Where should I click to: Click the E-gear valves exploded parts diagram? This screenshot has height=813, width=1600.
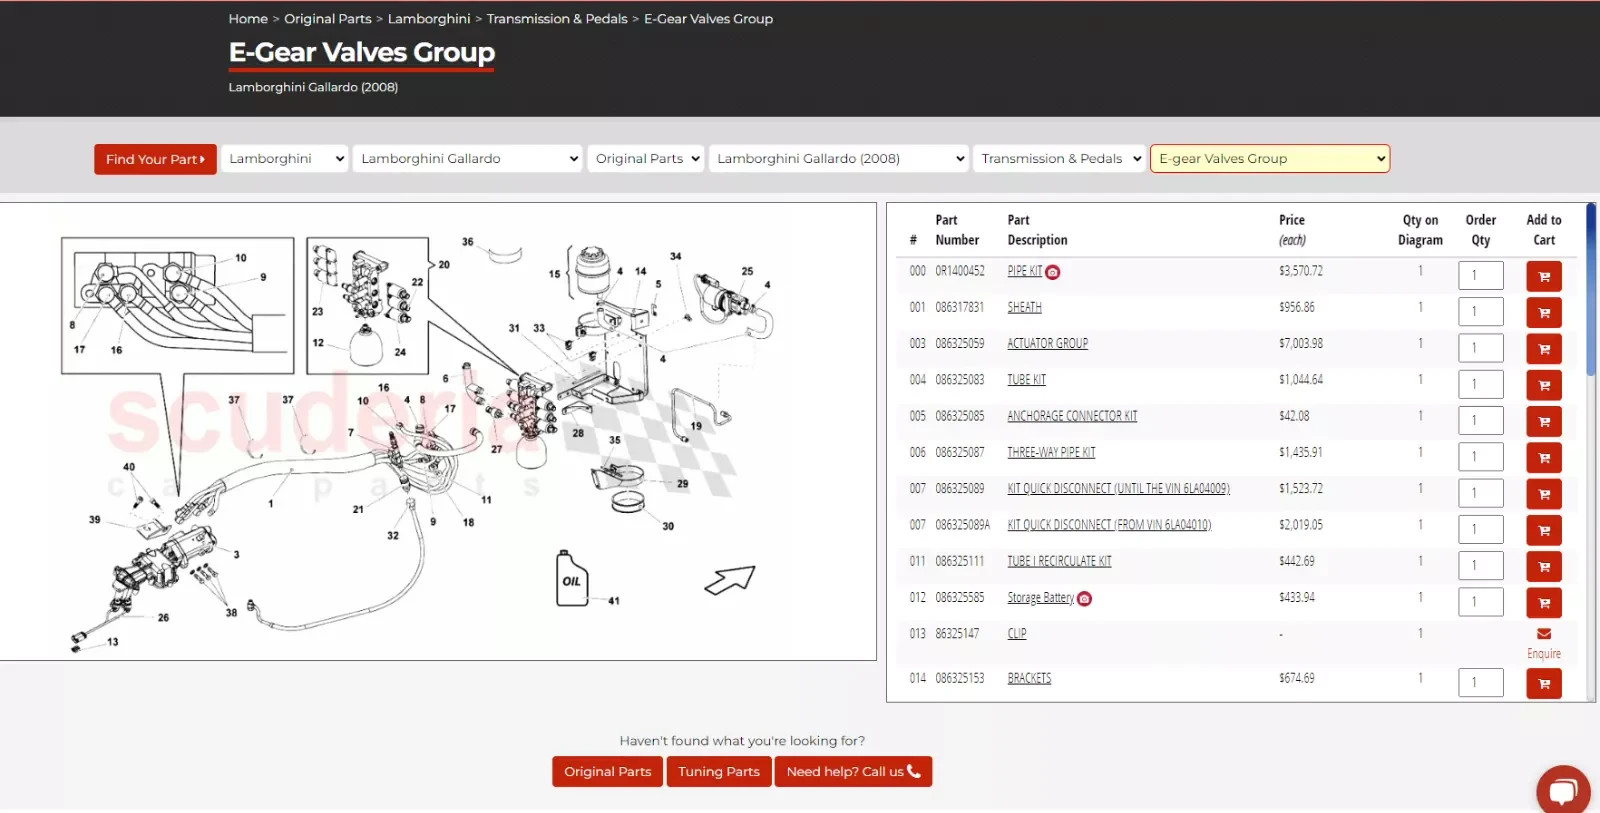[438, 431]
